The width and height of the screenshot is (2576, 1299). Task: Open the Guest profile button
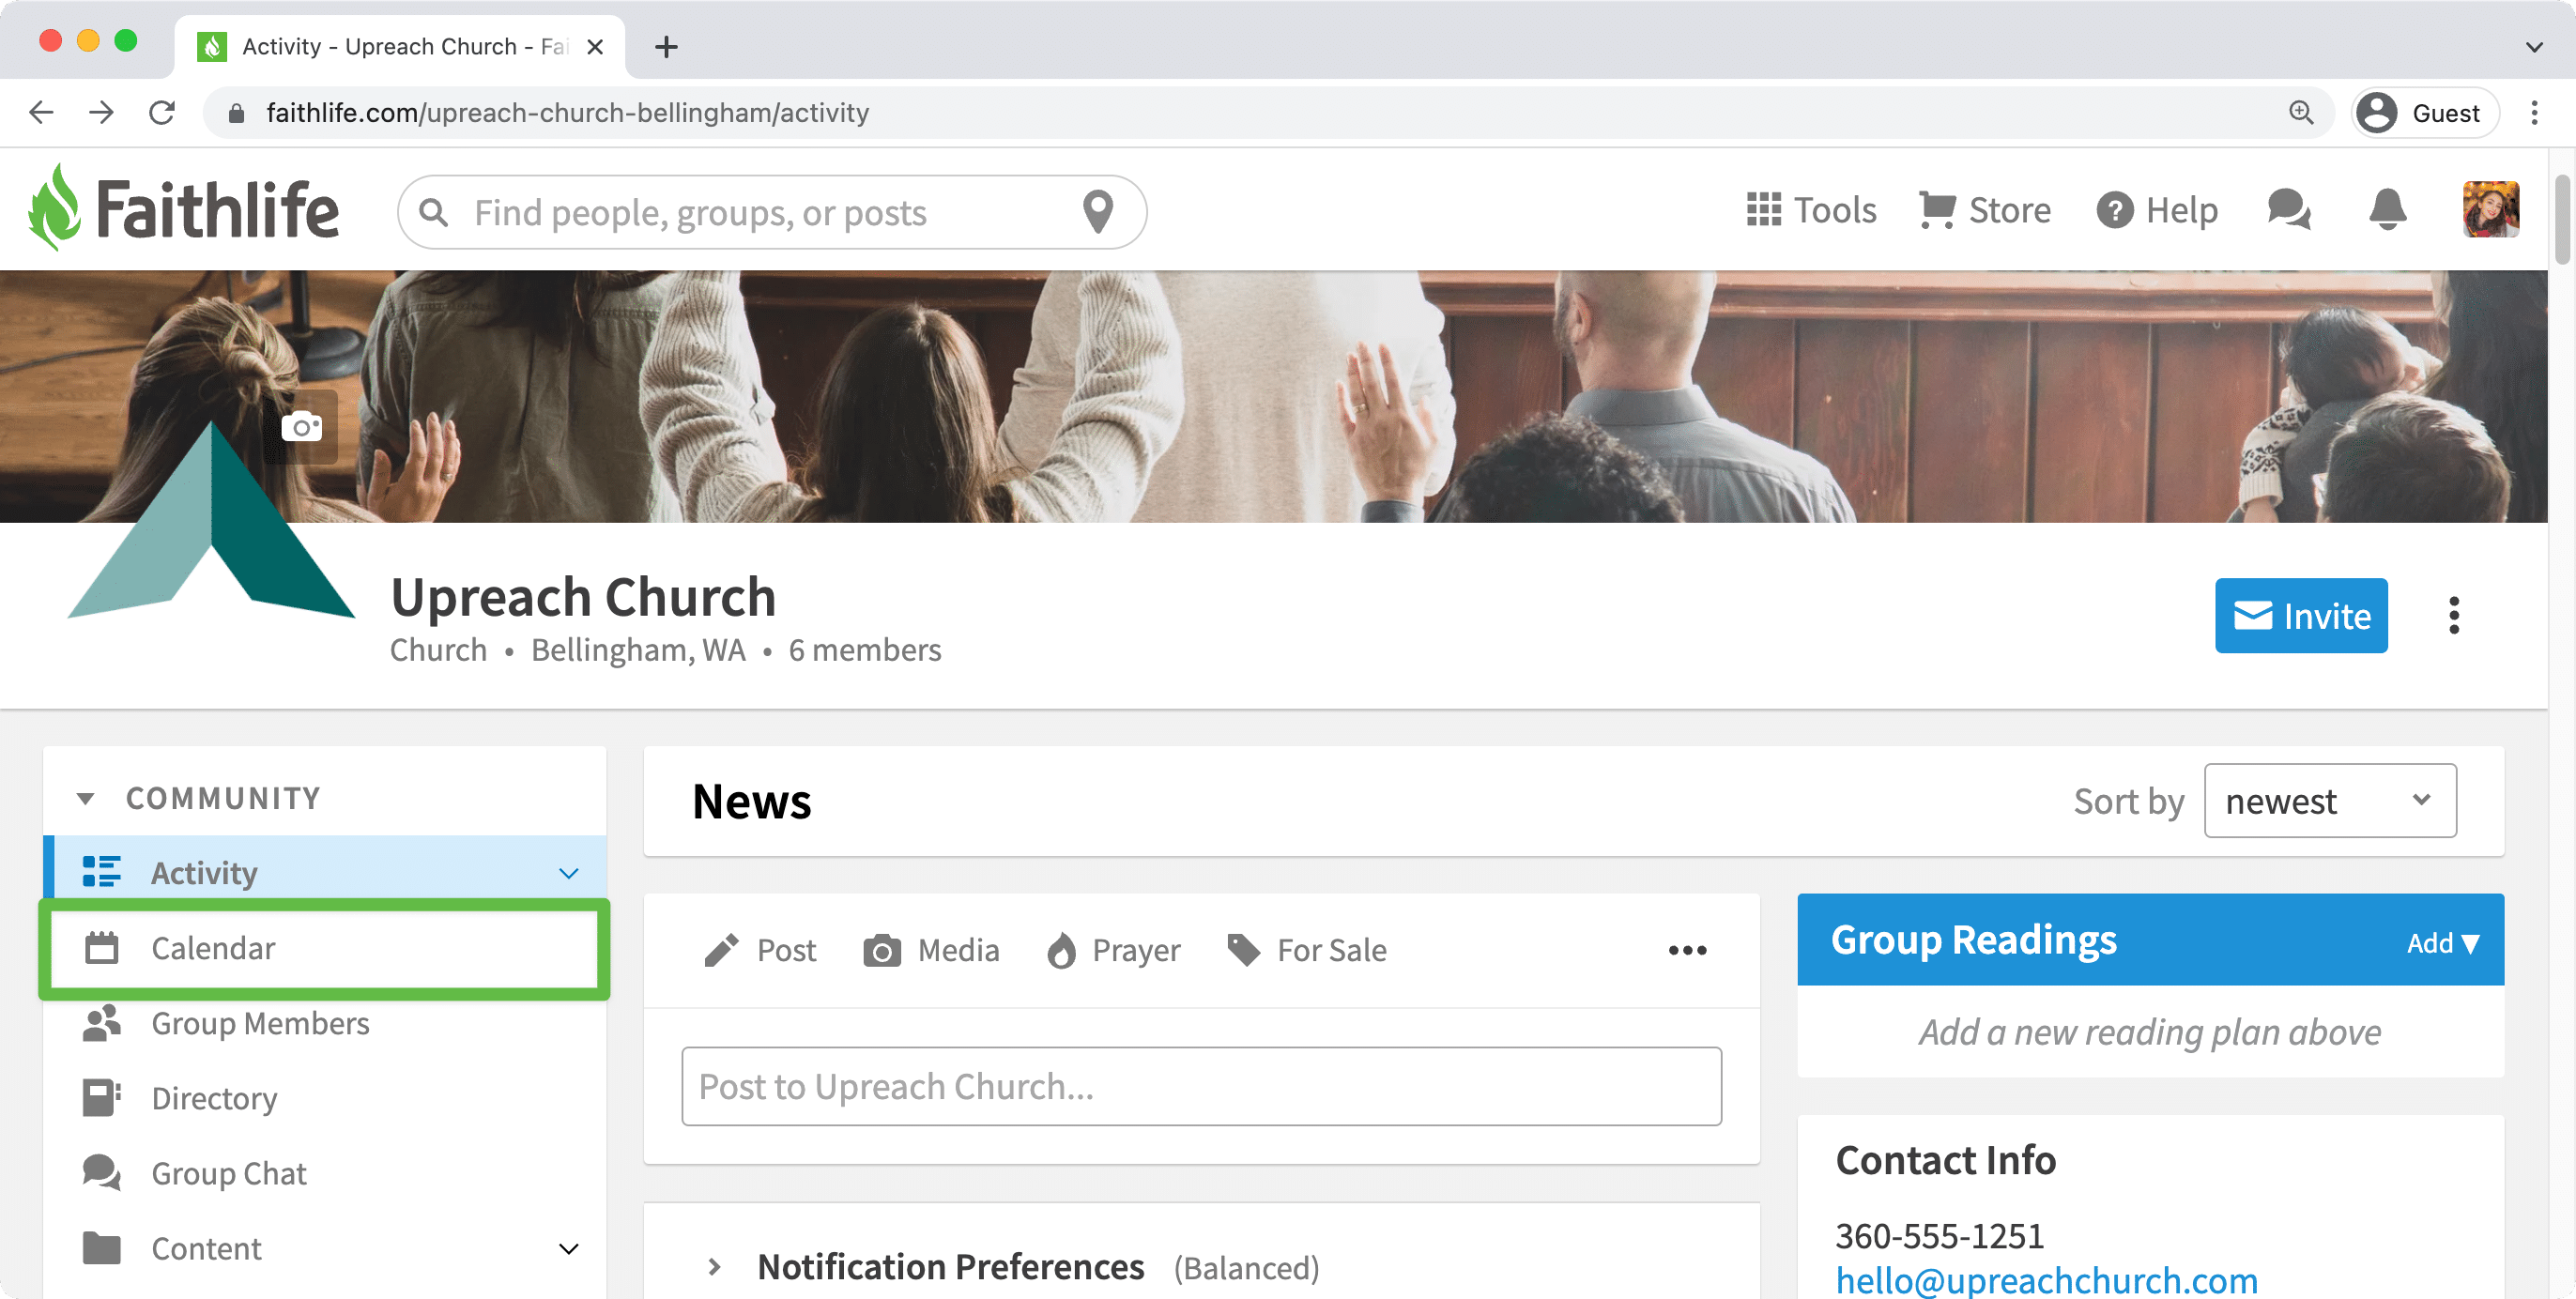click(x=2424, y=112)
